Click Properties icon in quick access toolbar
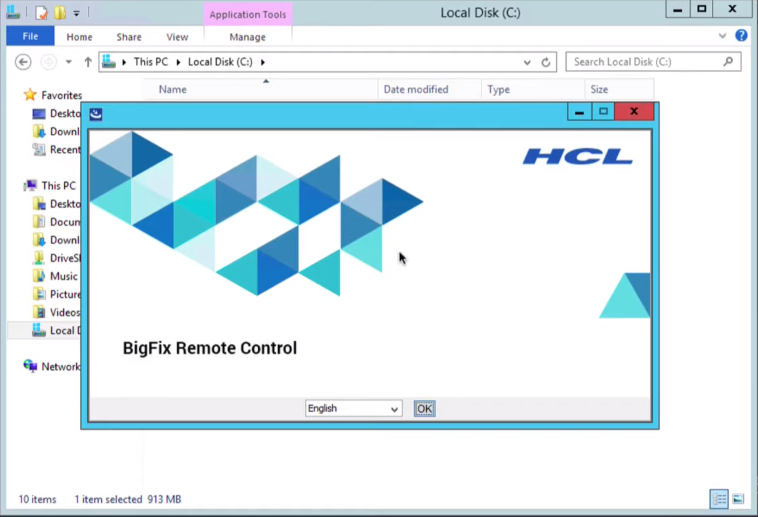The width and height of the screenshot is (758, 517). [42, 13]
